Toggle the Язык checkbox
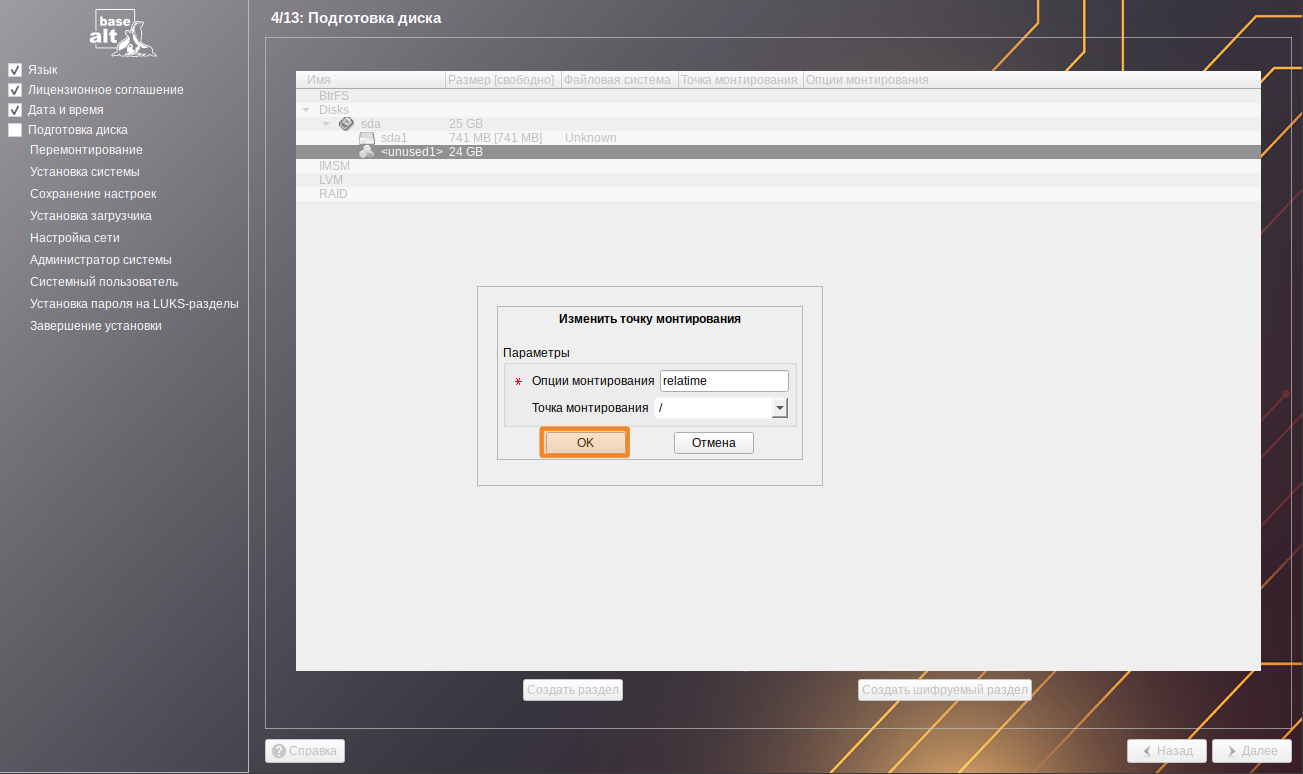The width and height of the screenshot is (1303, 774). pos(15,70)
